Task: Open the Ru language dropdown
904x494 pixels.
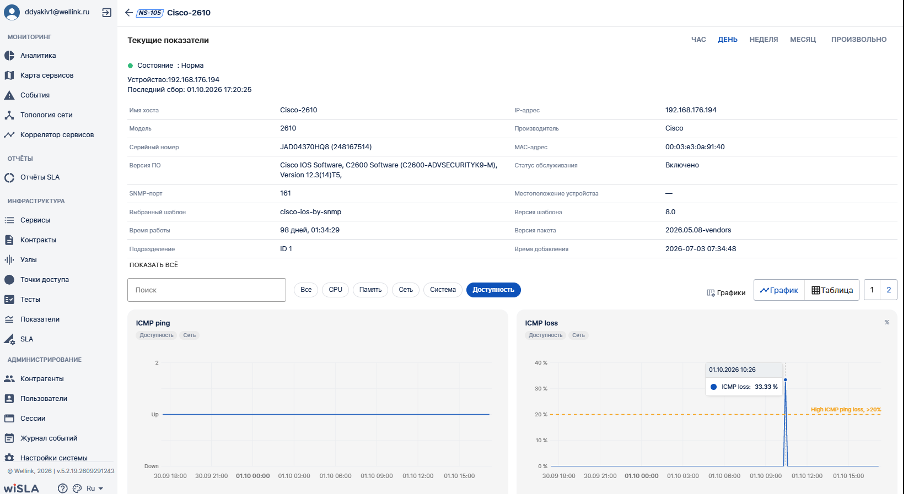Action: click(95, 488)
